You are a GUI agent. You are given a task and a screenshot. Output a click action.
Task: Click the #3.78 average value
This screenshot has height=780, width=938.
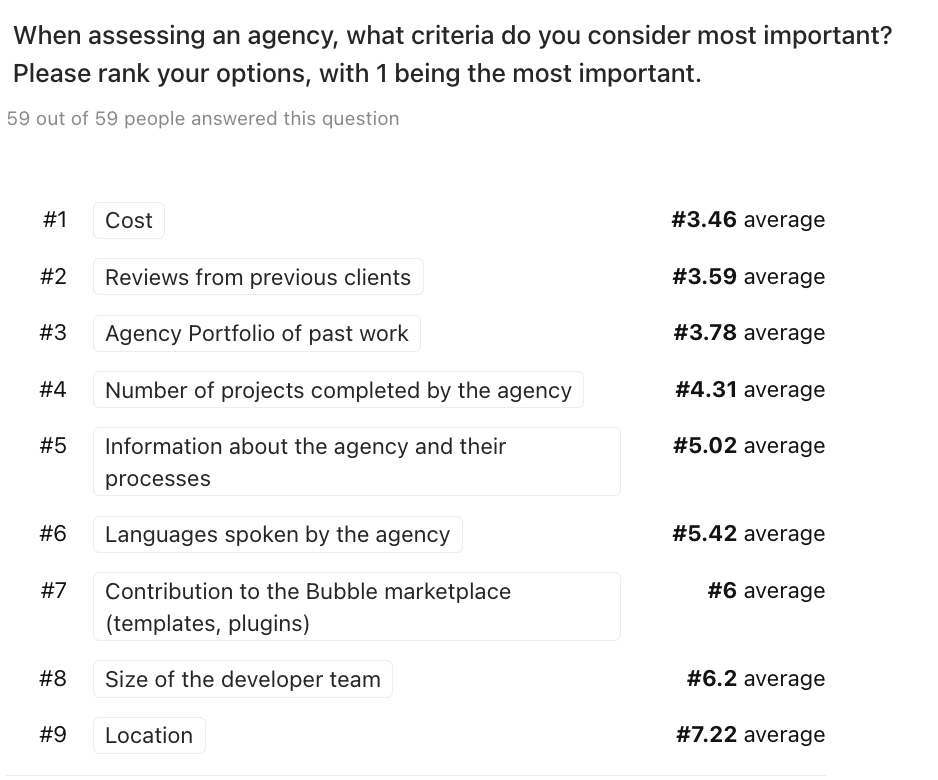click(x=749, y=333)
